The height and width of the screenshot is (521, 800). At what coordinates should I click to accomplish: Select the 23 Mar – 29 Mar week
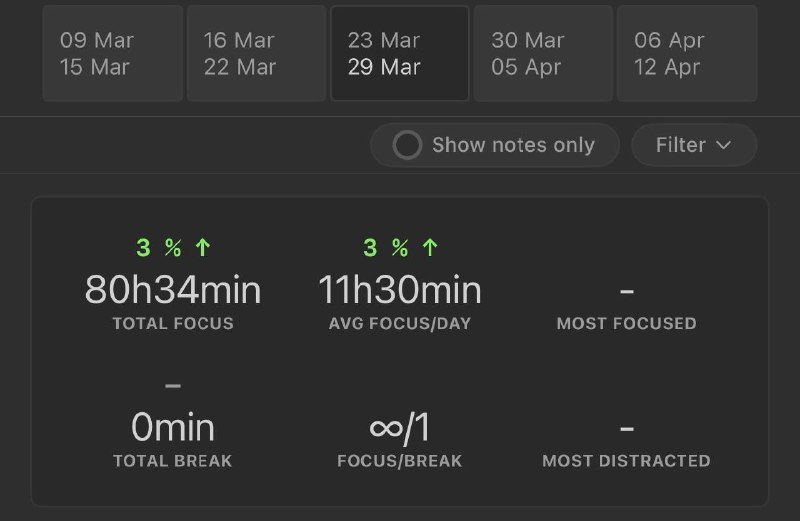(400, 54)
